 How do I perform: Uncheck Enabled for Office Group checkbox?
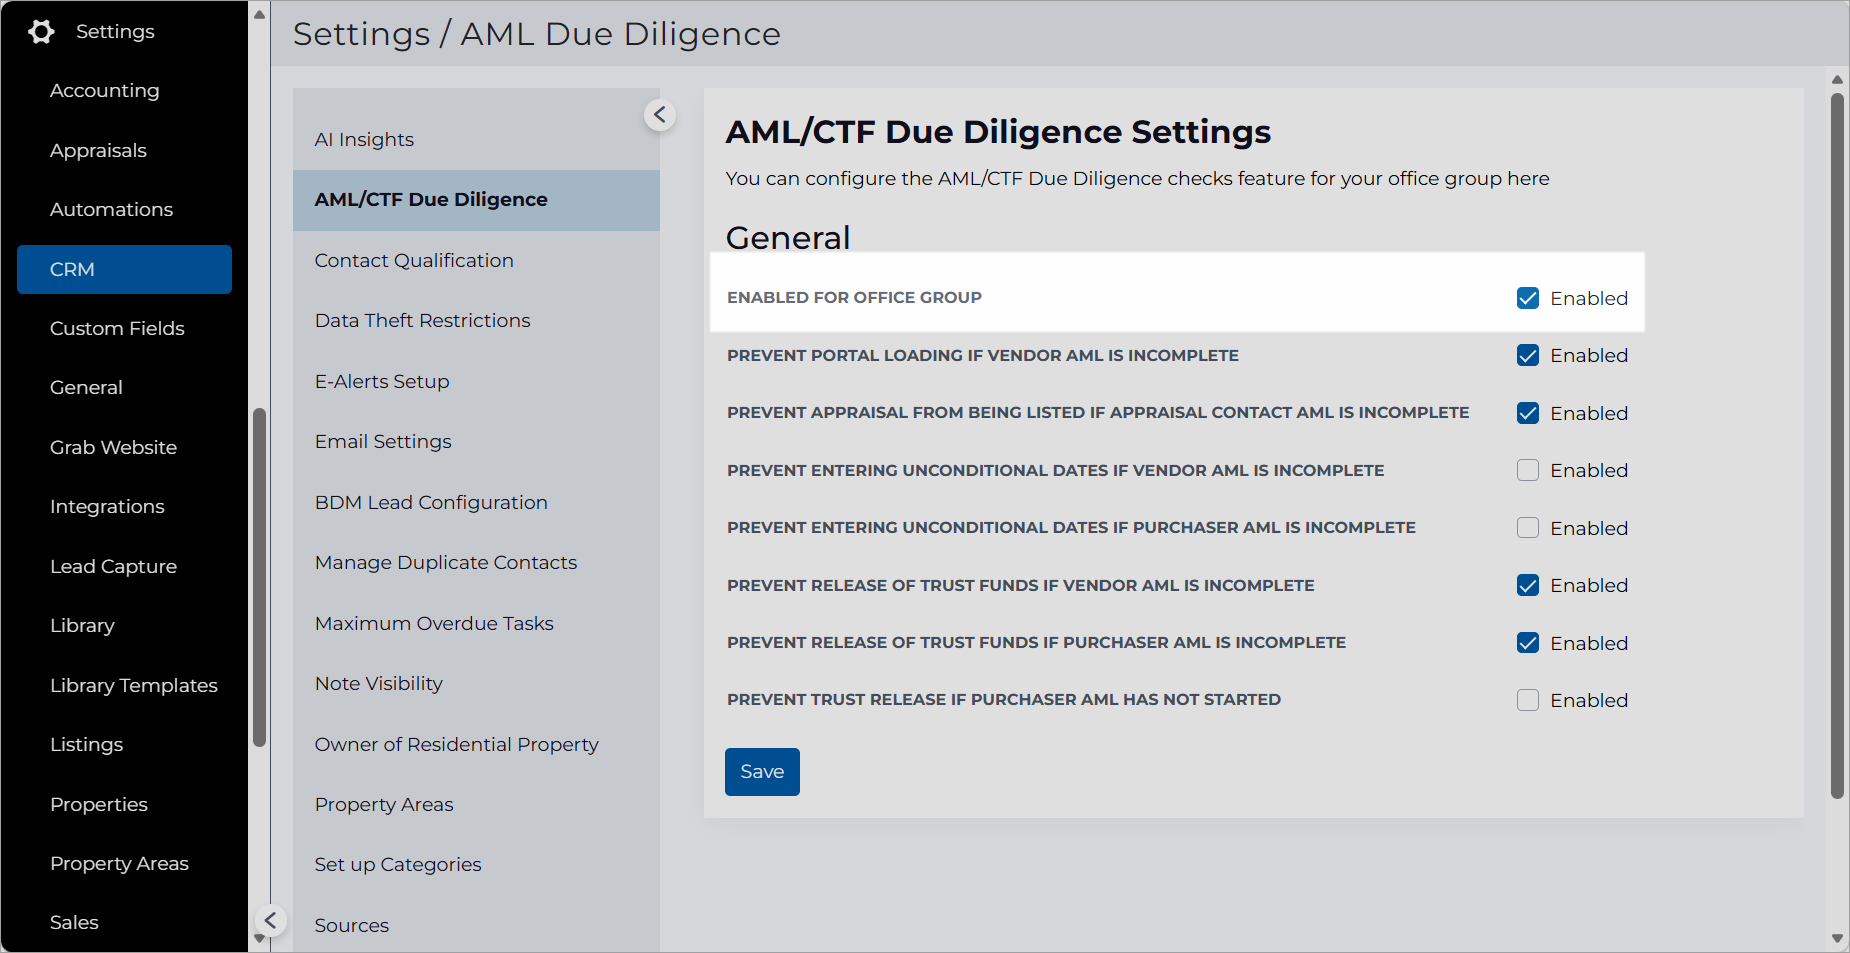tap(1528, 298)
